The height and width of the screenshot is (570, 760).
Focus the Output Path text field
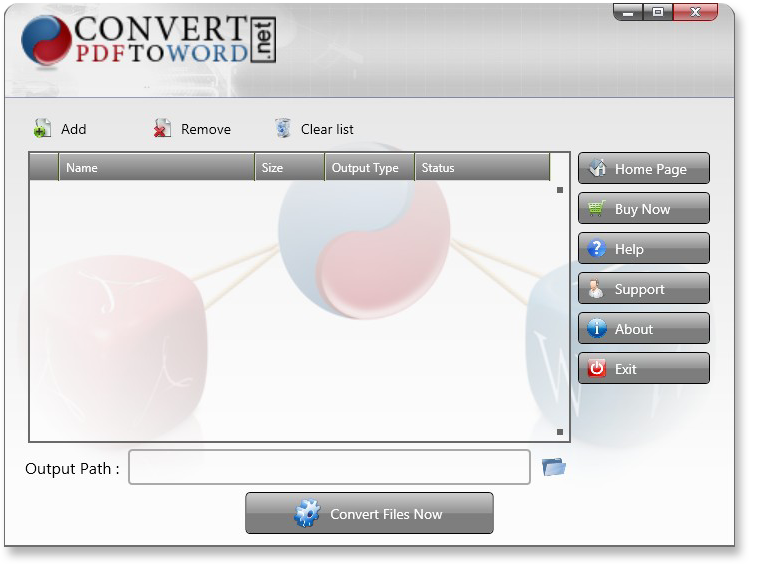(329, 467)
